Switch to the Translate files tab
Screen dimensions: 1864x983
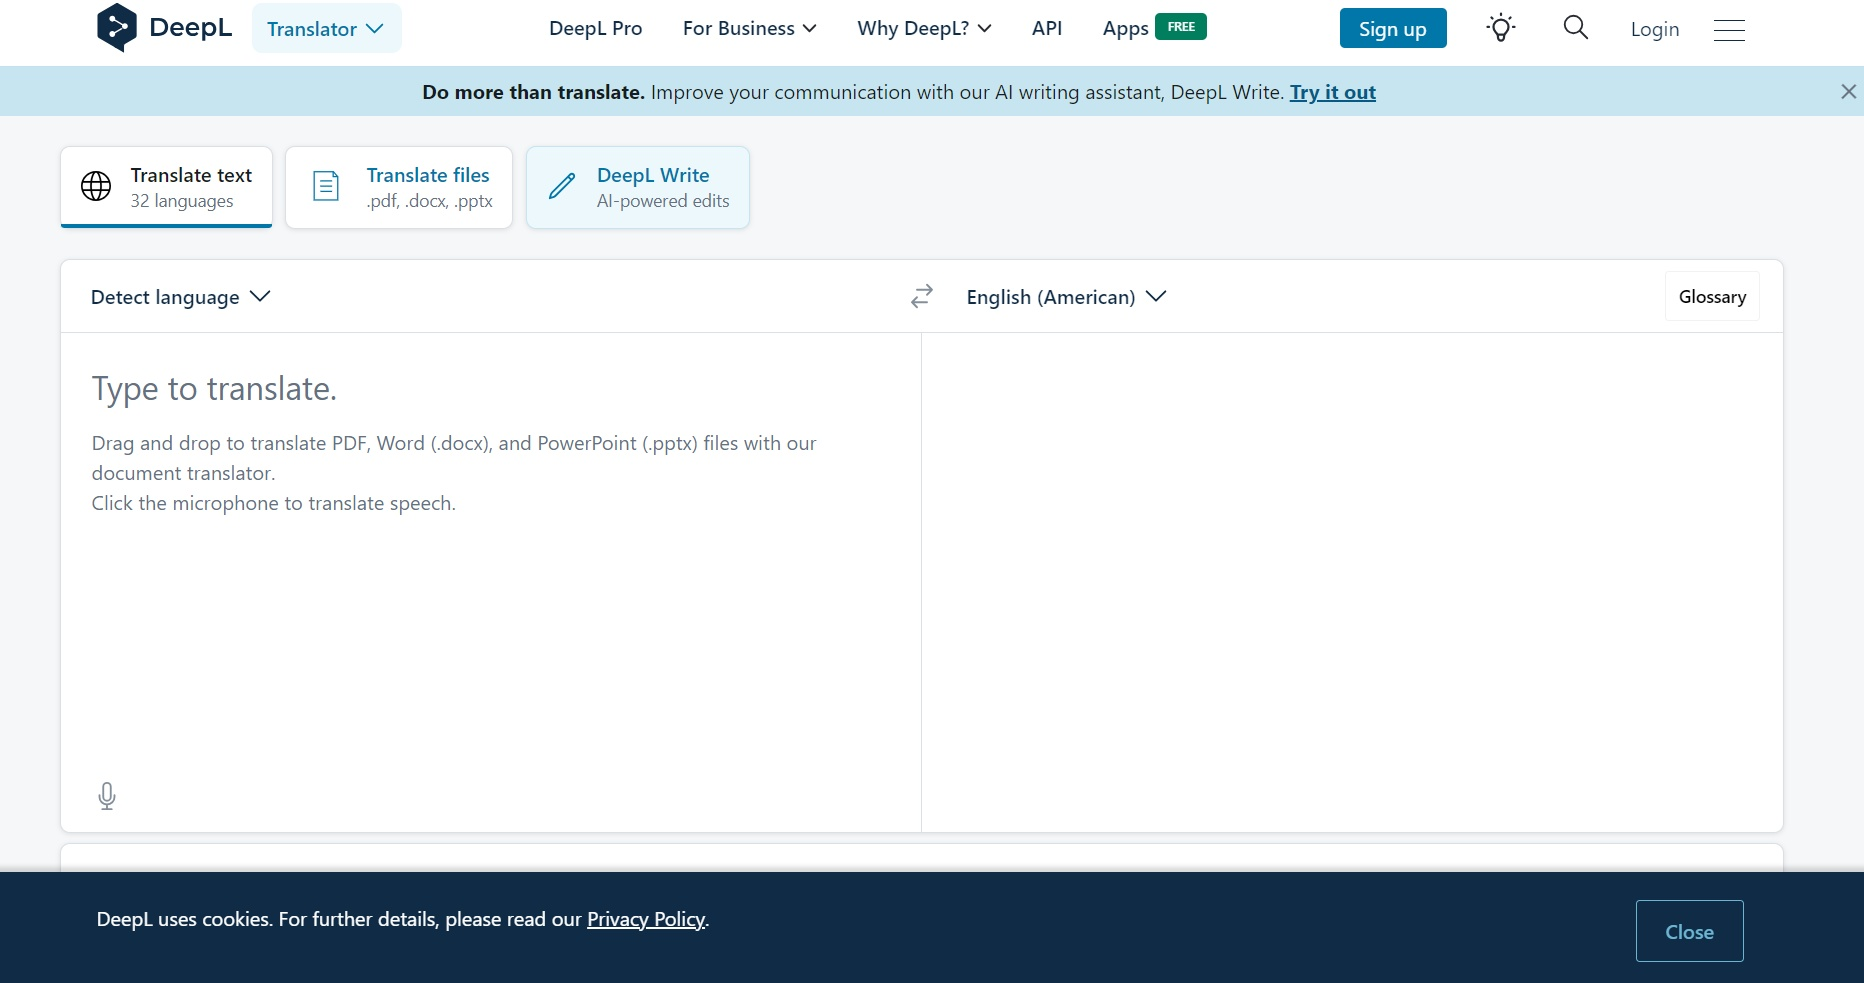[x=399, y=187]
